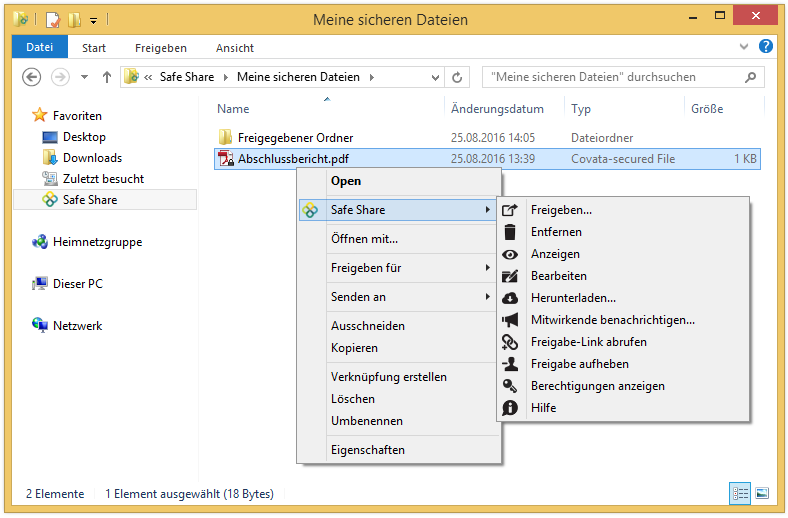788x518 pixels.
Task: Click the properties icon in quick access toolbar
Action: [53, 20]
